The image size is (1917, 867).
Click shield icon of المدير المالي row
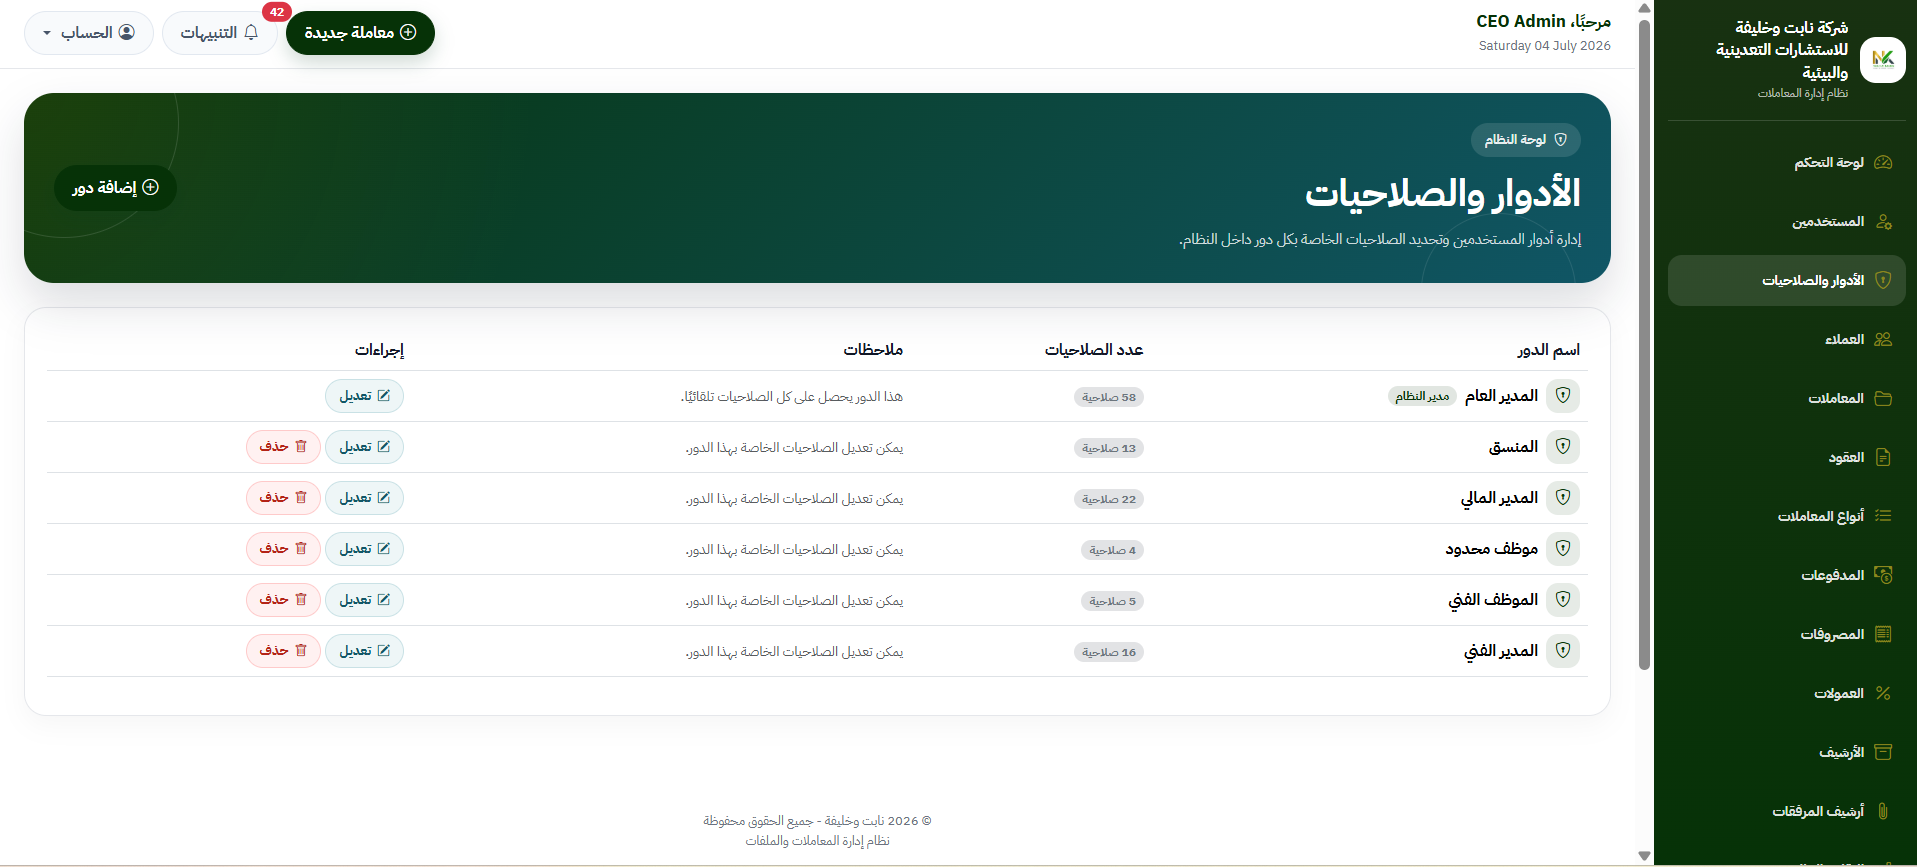click(x=1563, y=498)
